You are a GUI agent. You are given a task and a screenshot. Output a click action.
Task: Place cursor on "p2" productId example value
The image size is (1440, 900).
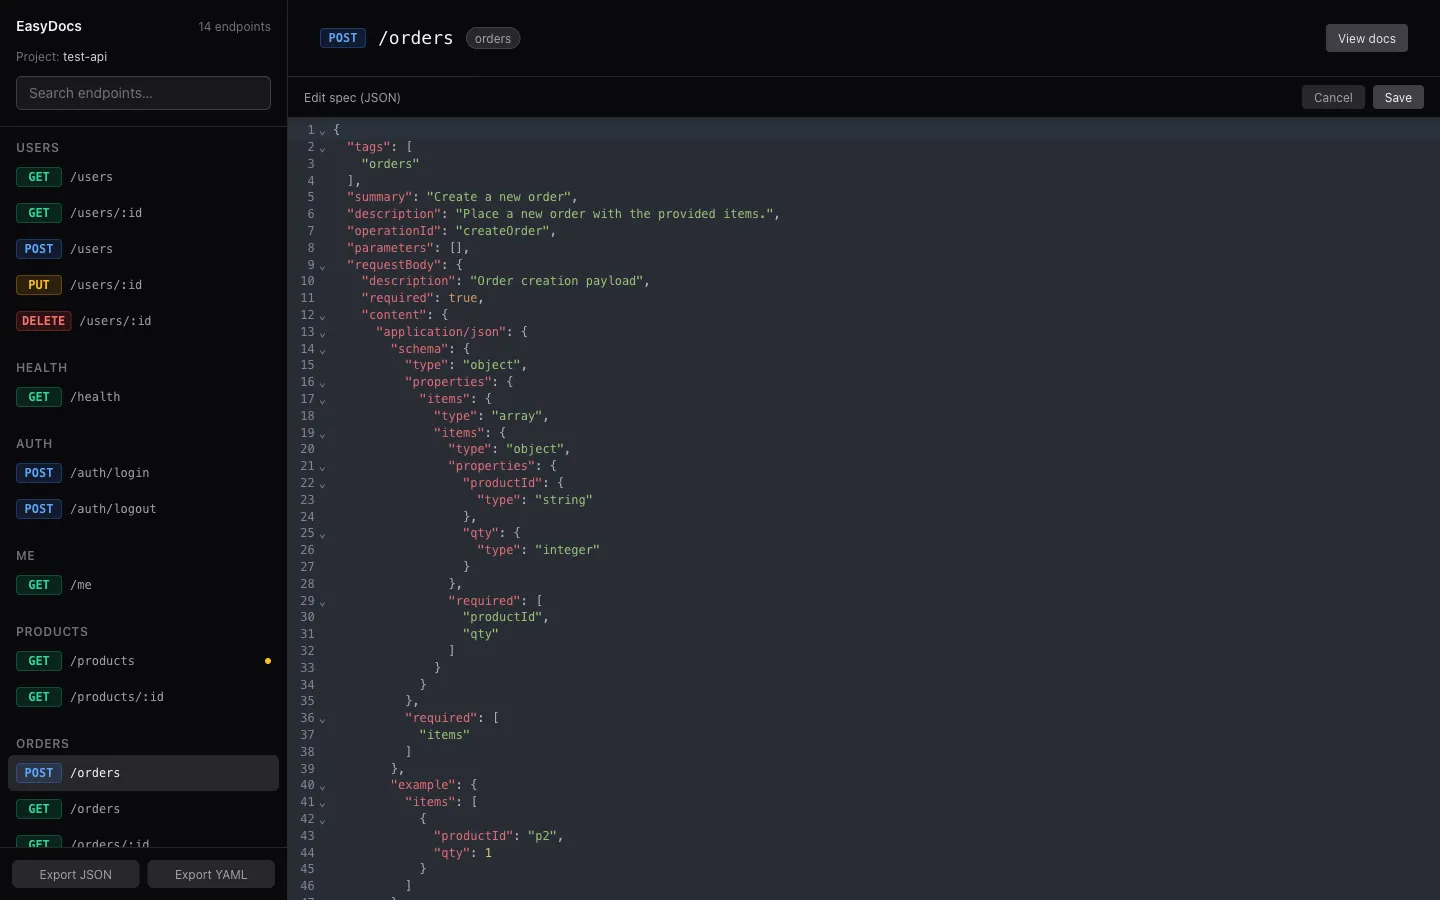(x=542, y=836)
